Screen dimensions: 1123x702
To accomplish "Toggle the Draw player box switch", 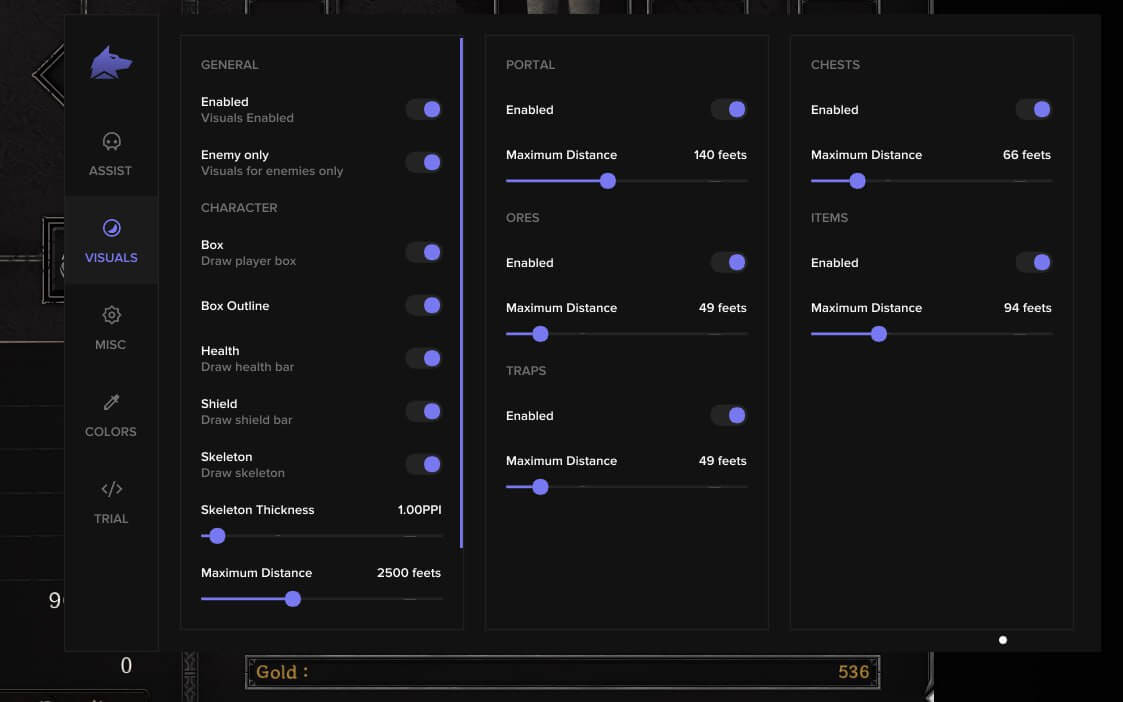I will click(x=424, y=252).
